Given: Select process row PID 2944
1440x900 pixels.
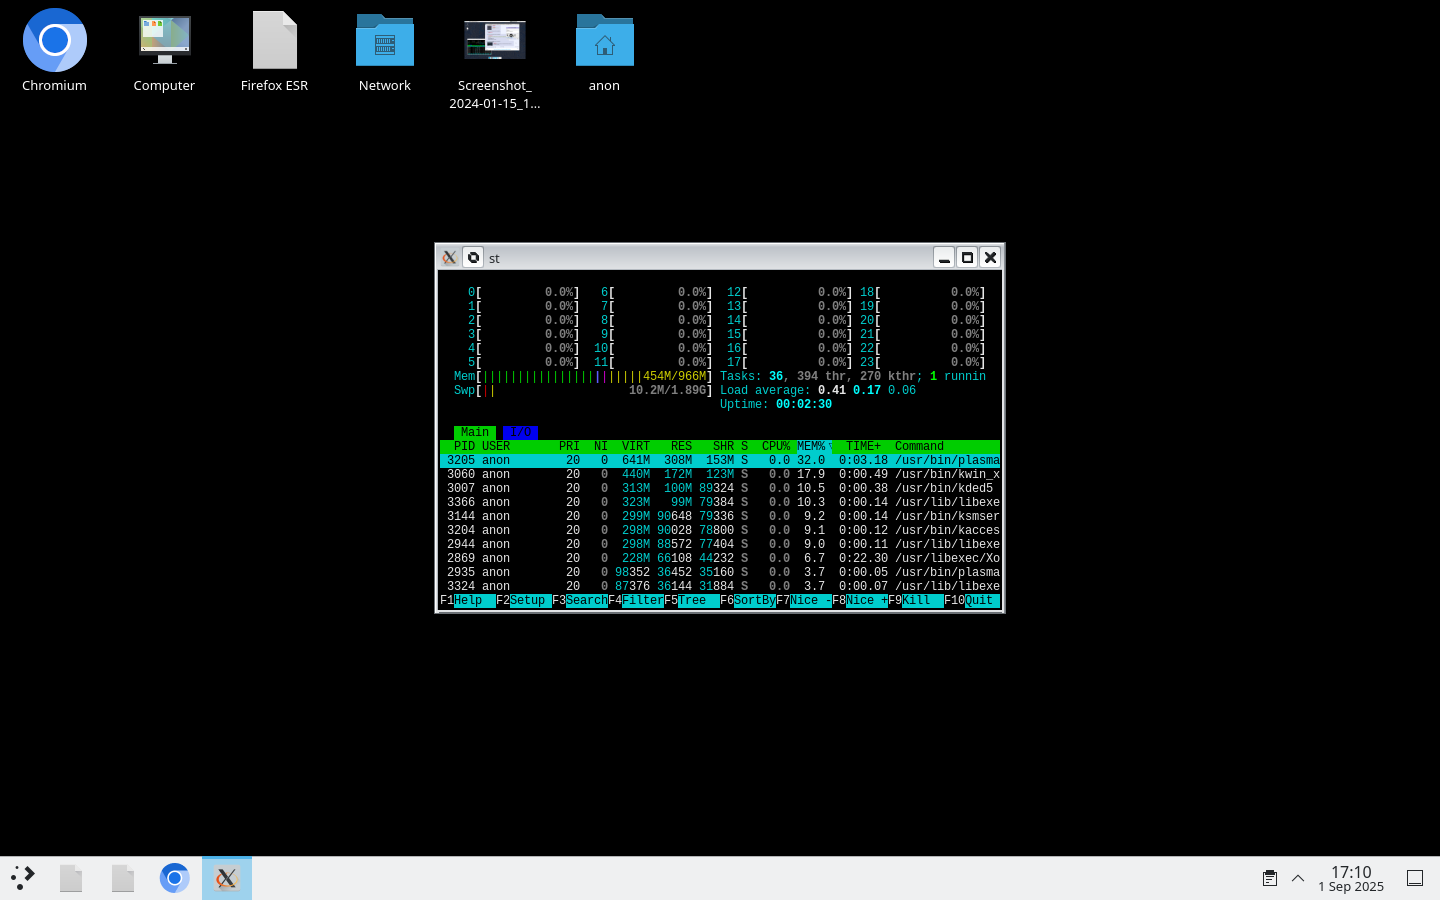Looking at the screenshot, I should 720,544.
